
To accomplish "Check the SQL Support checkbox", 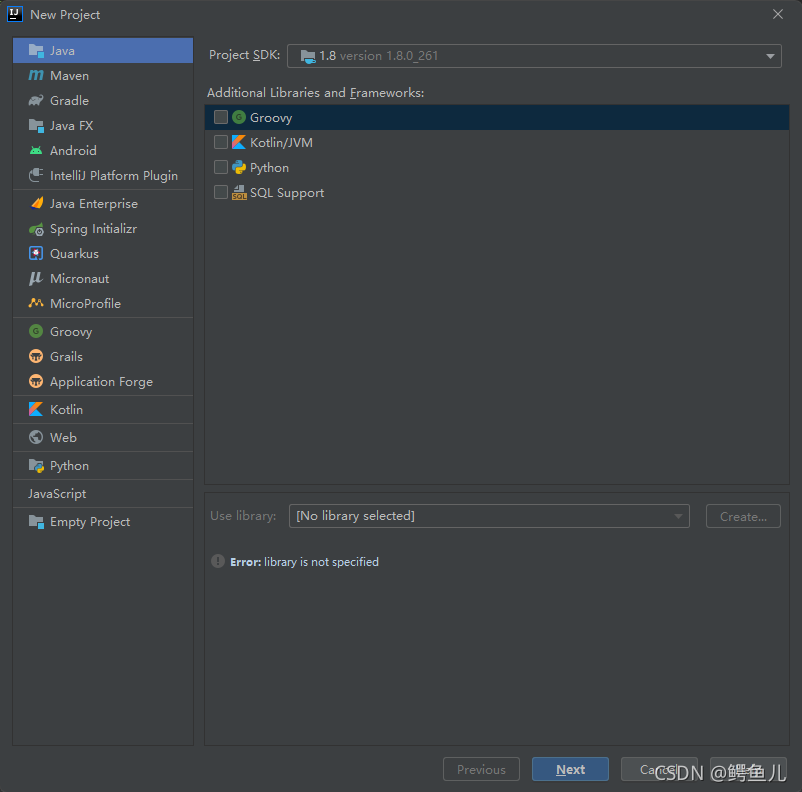I will pos(221,193).
